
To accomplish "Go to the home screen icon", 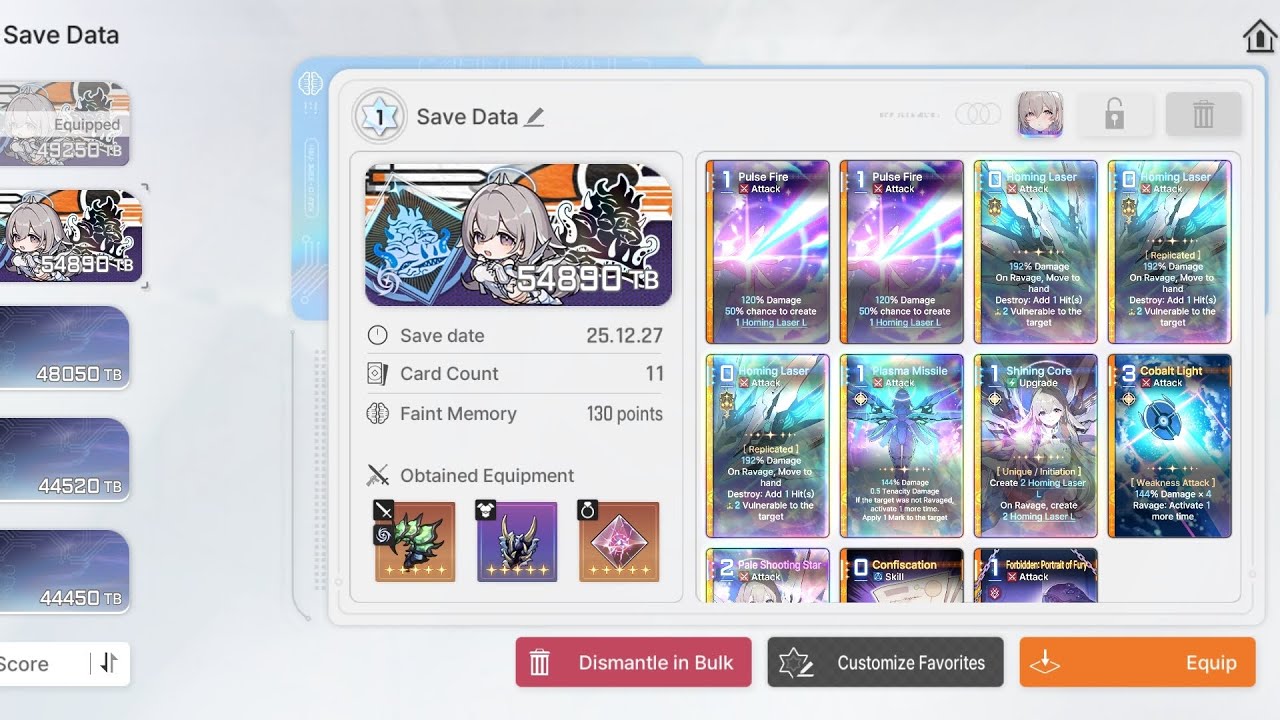I will point(1260,35).
